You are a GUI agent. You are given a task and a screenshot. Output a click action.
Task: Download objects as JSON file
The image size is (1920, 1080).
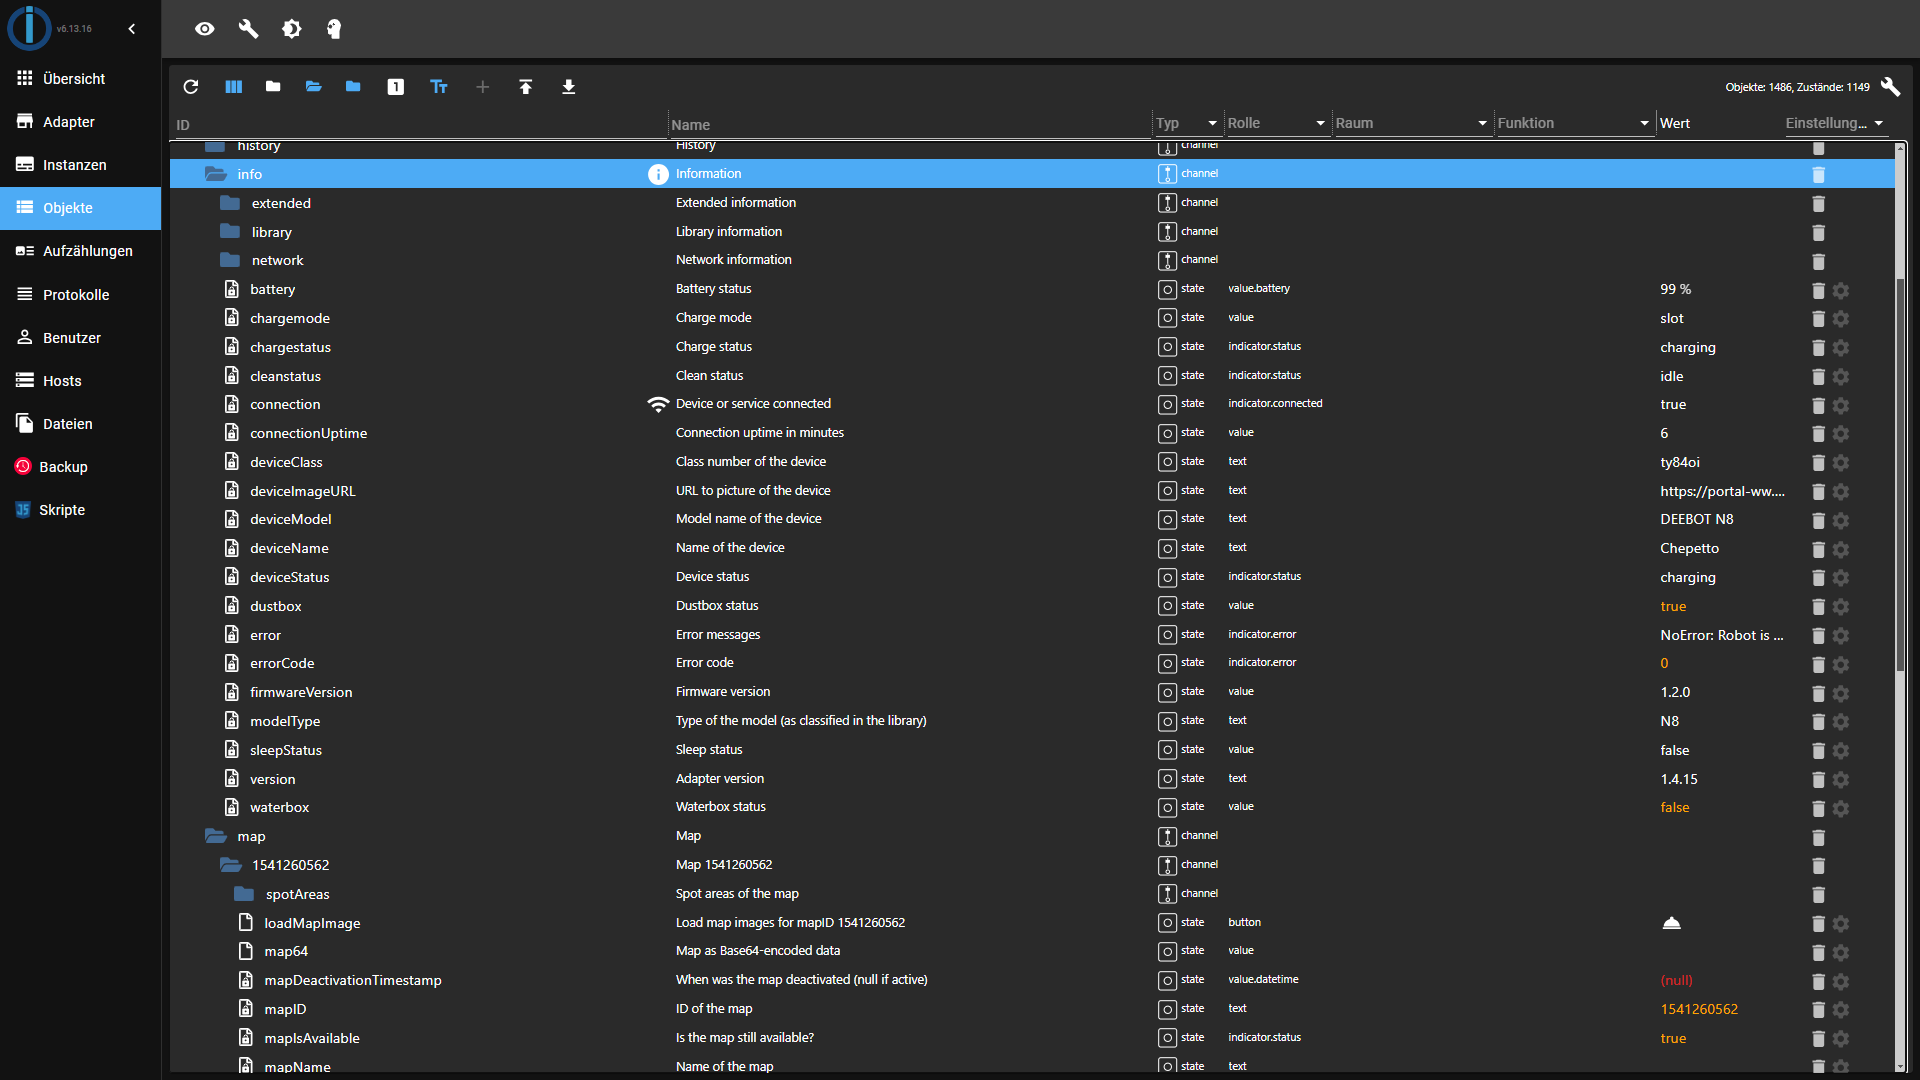(x=569, y=87)
